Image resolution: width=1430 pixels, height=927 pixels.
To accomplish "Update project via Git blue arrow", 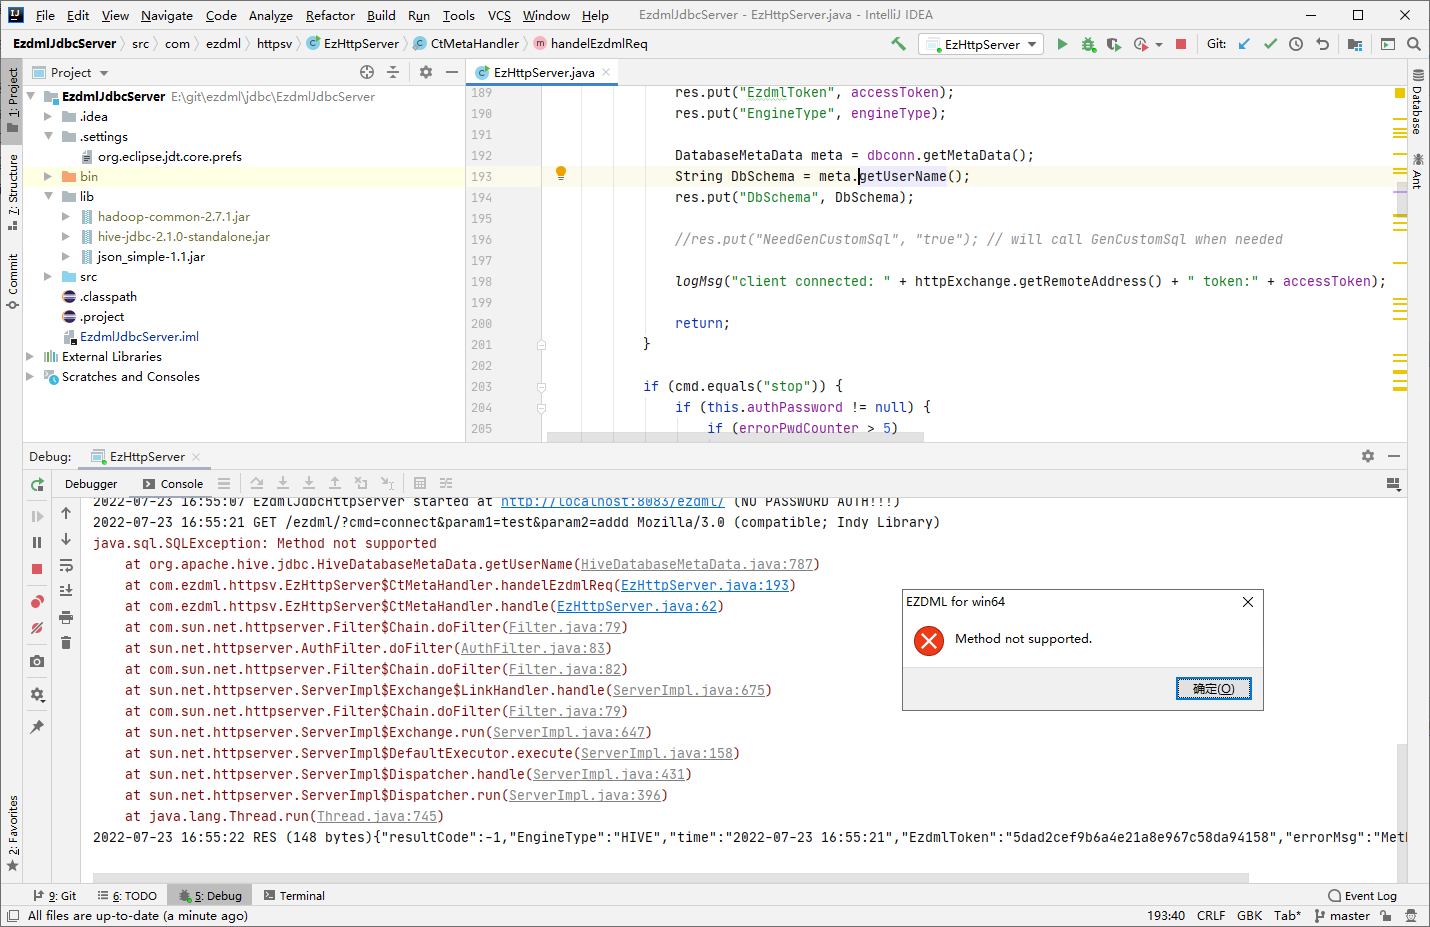I will (1244, 44).
